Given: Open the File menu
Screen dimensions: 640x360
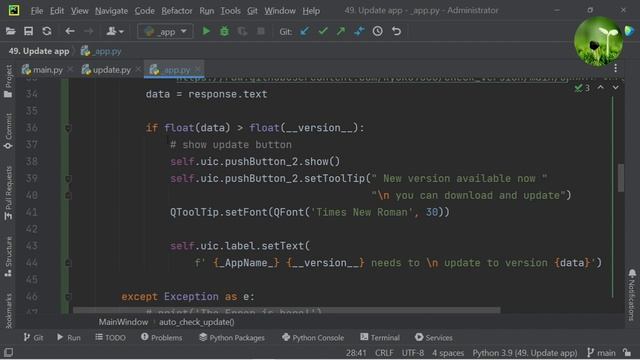Looking at the screenshot, I should tap(37, 11).
